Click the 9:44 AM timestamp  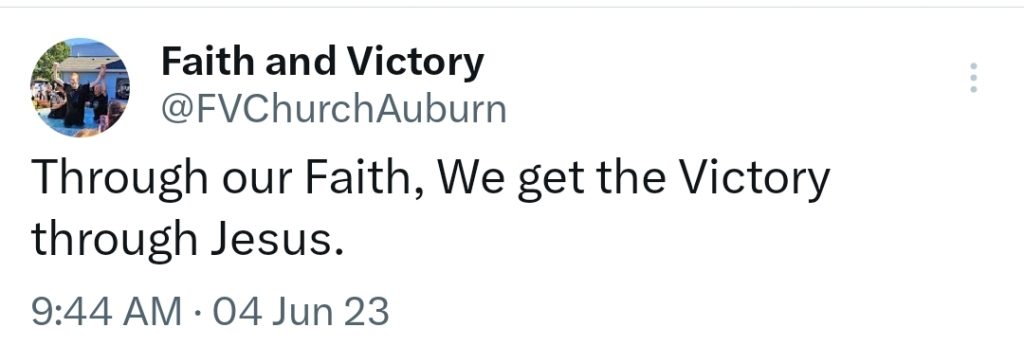click(107, 312)
